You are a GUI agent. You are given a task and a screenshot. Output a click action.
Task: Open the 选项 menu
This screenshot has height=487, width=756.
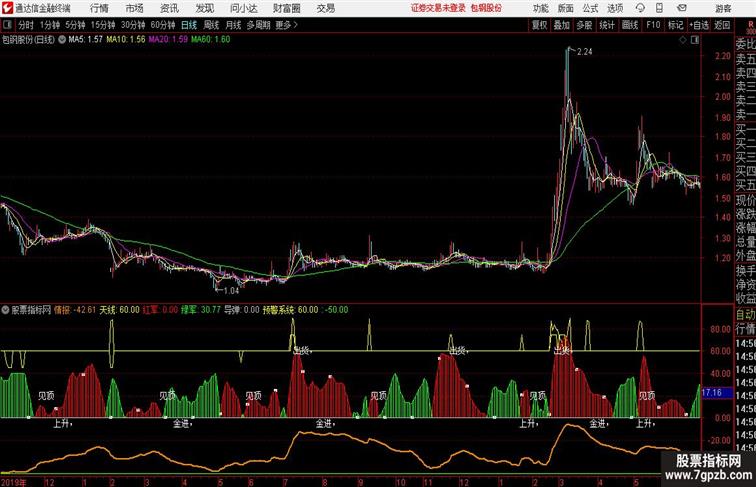coord(615,8)
